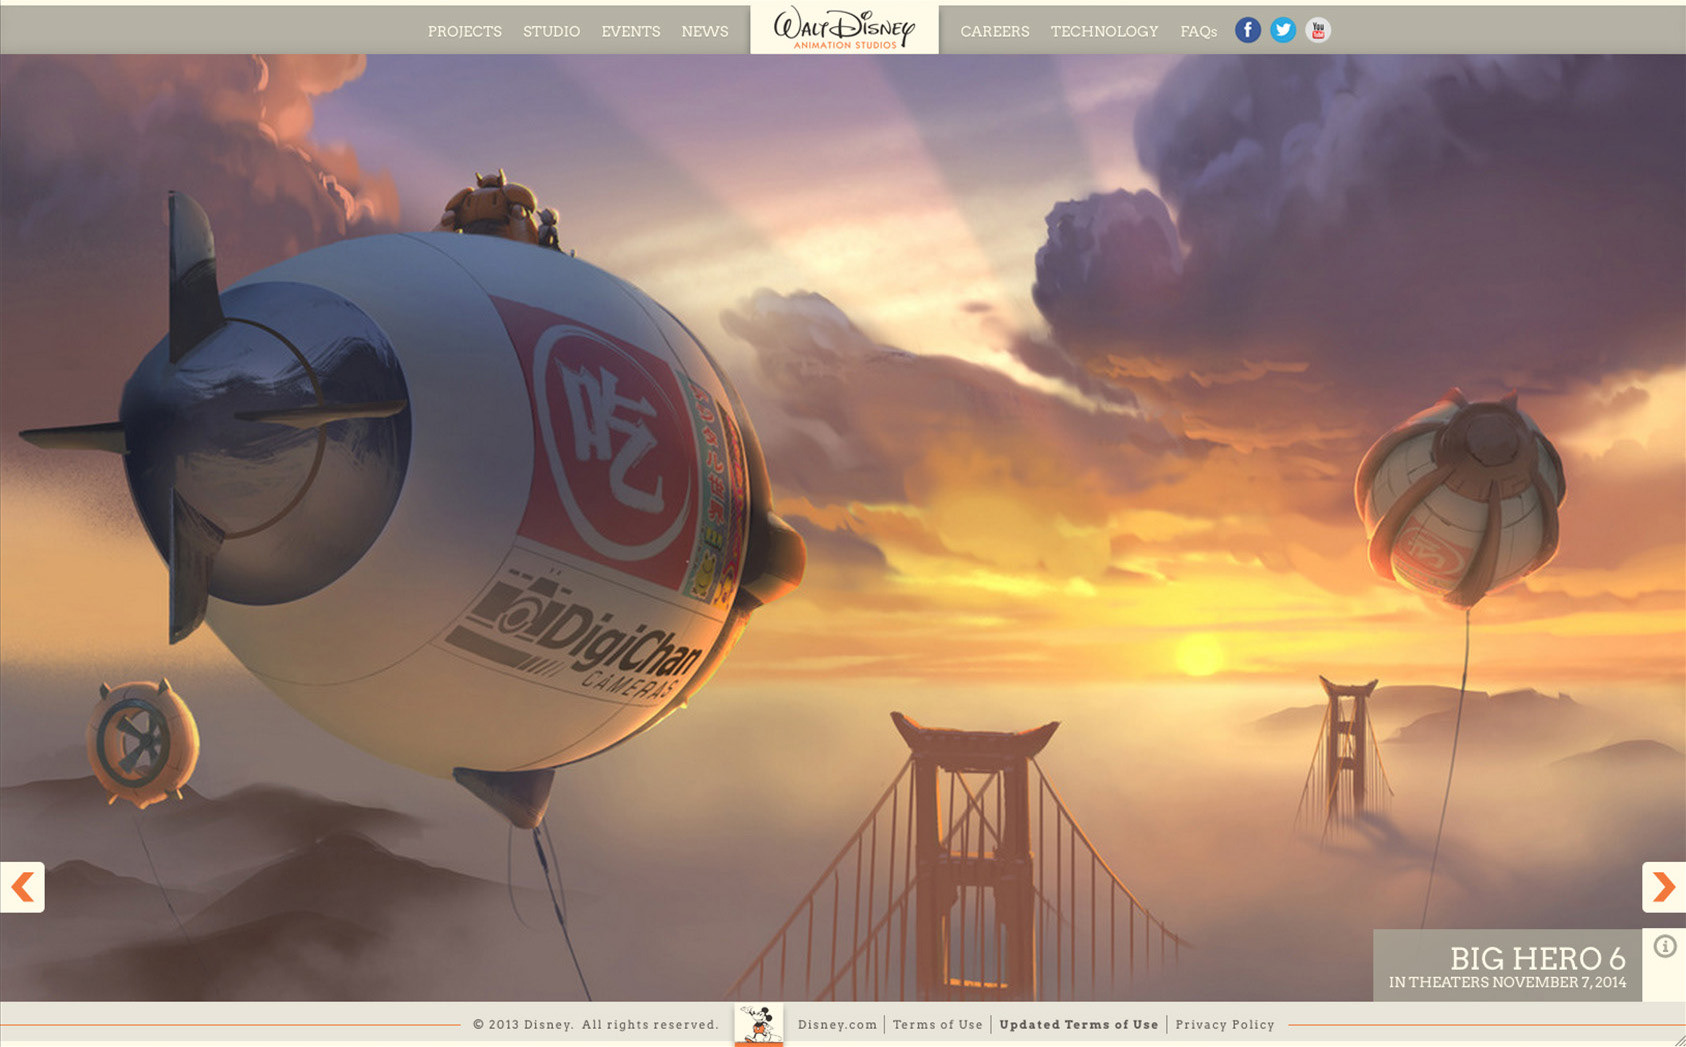The height and width of the screenshot is (1047, 1686).
Task: Go to the Events section
Action: point(631,31)
